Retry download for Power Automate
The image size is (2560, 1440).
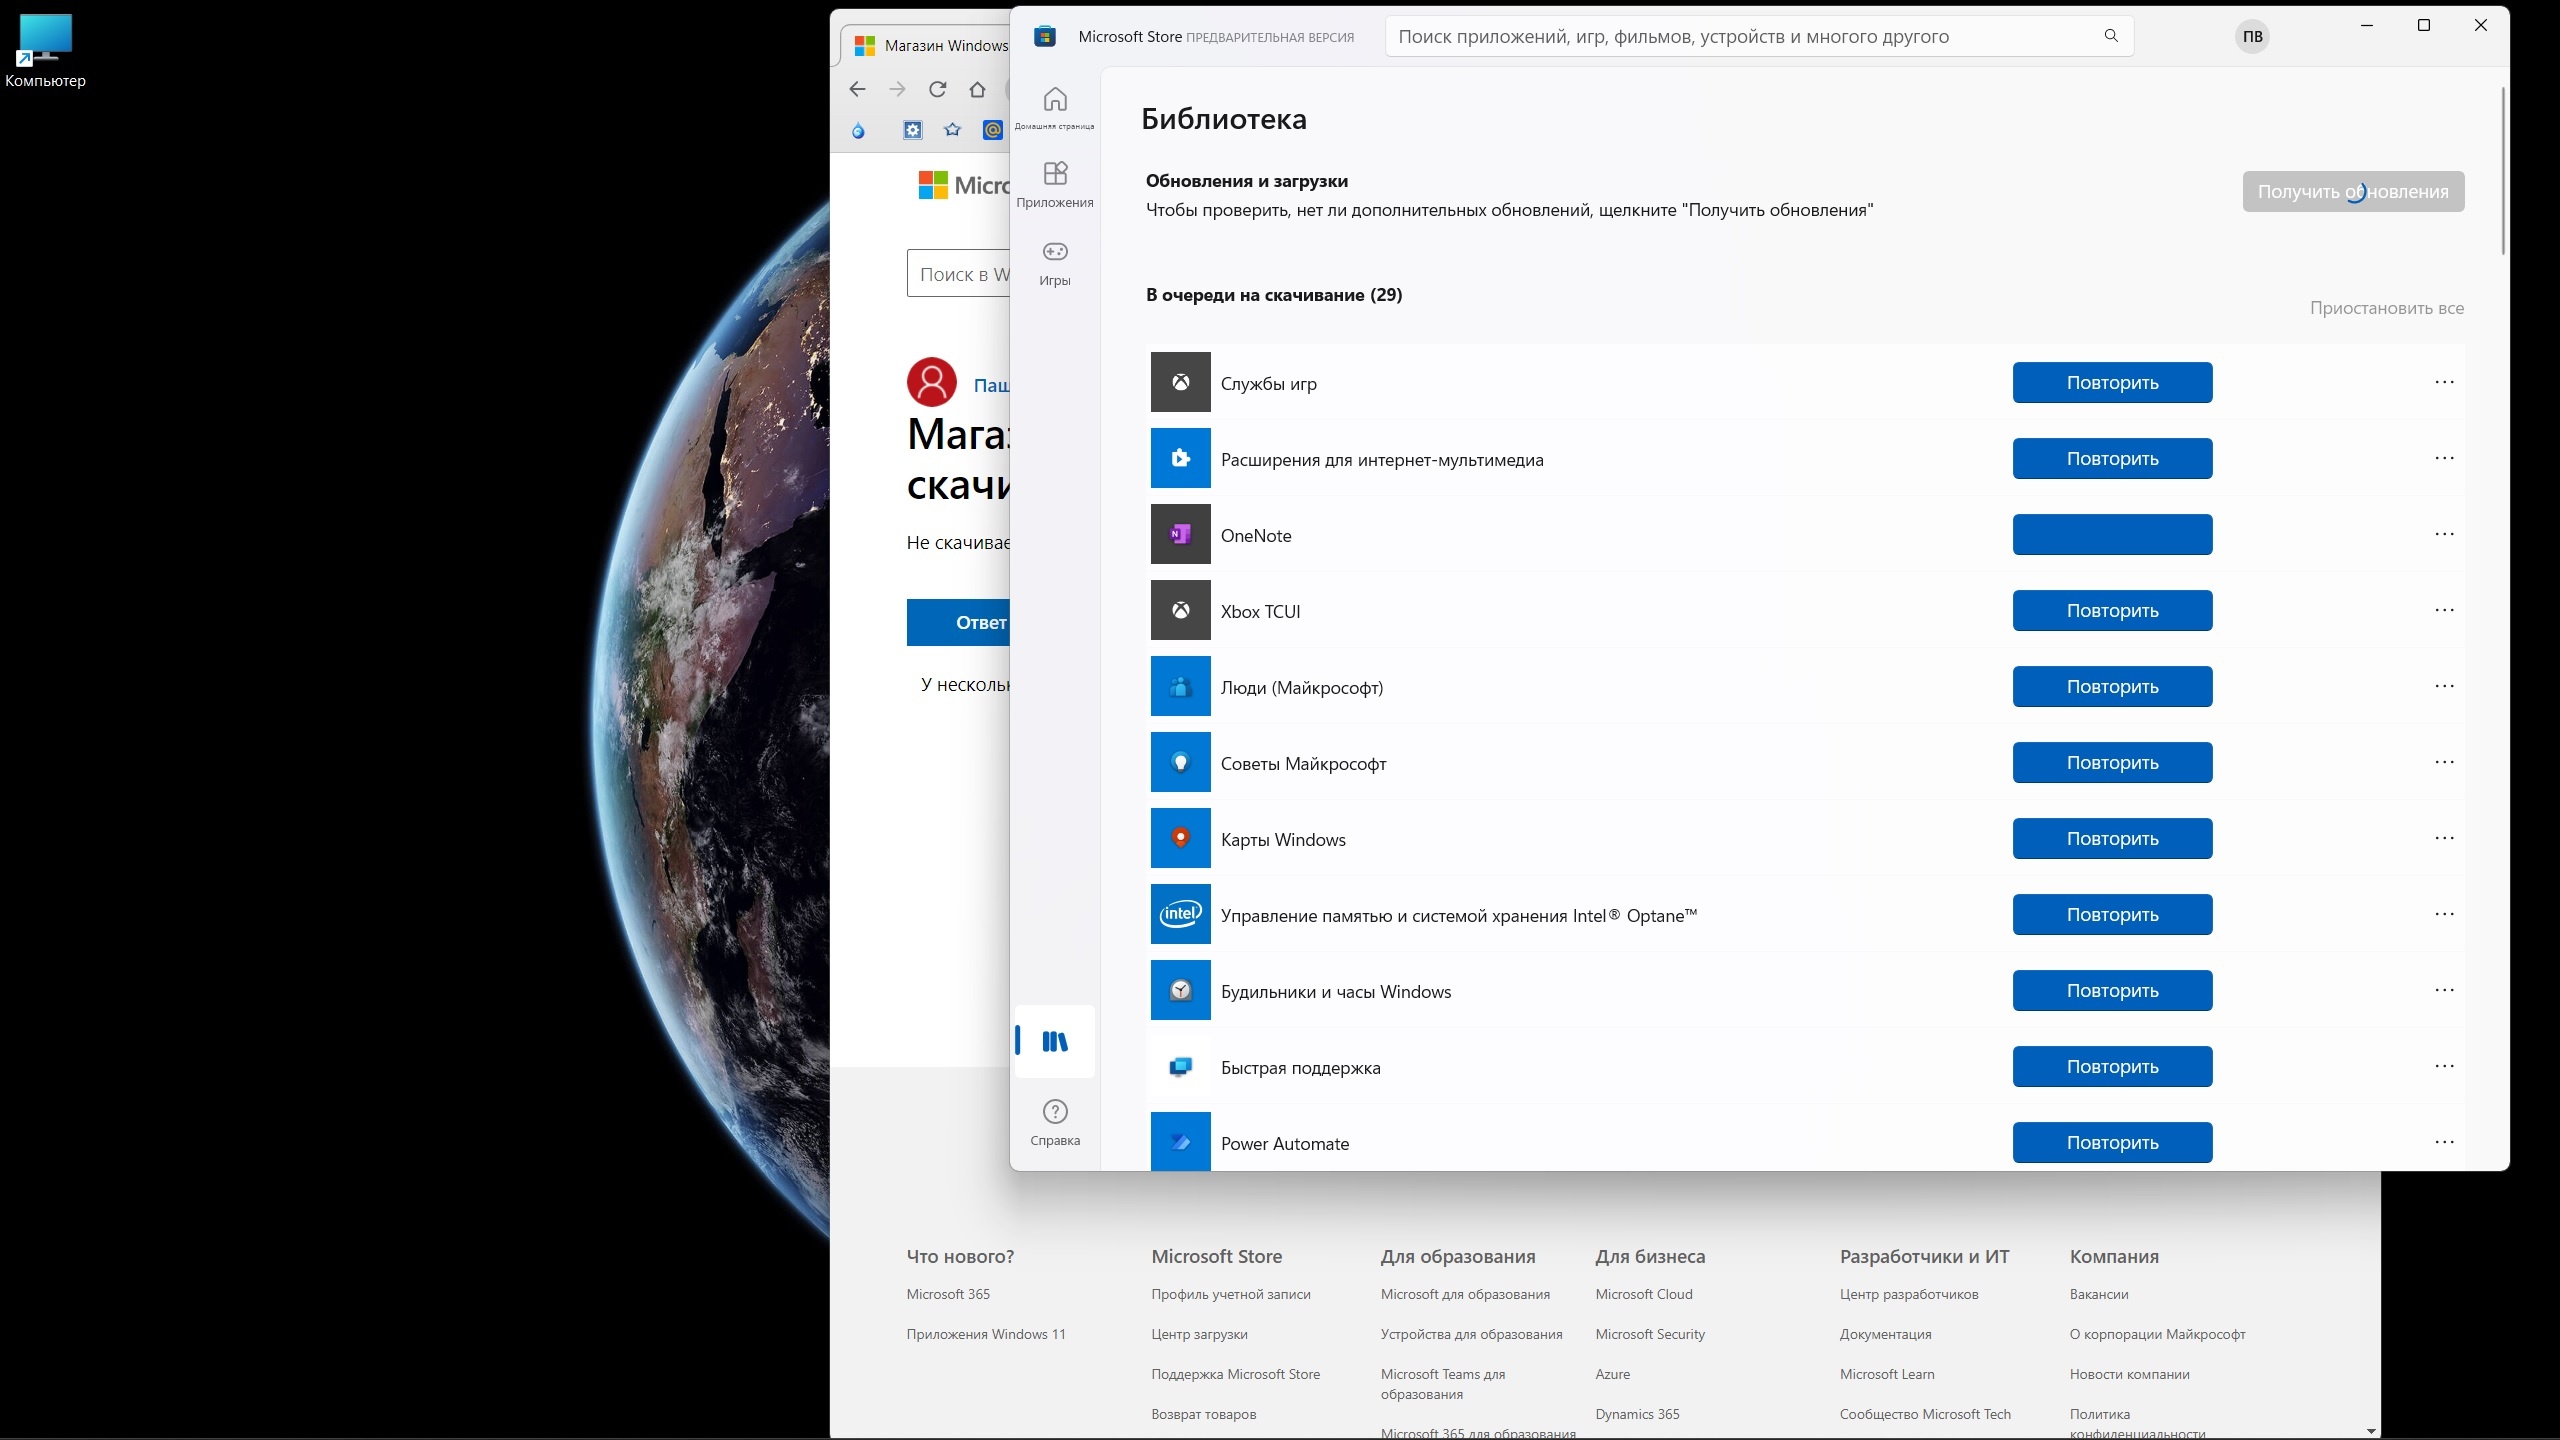tap(2112, 1142)
